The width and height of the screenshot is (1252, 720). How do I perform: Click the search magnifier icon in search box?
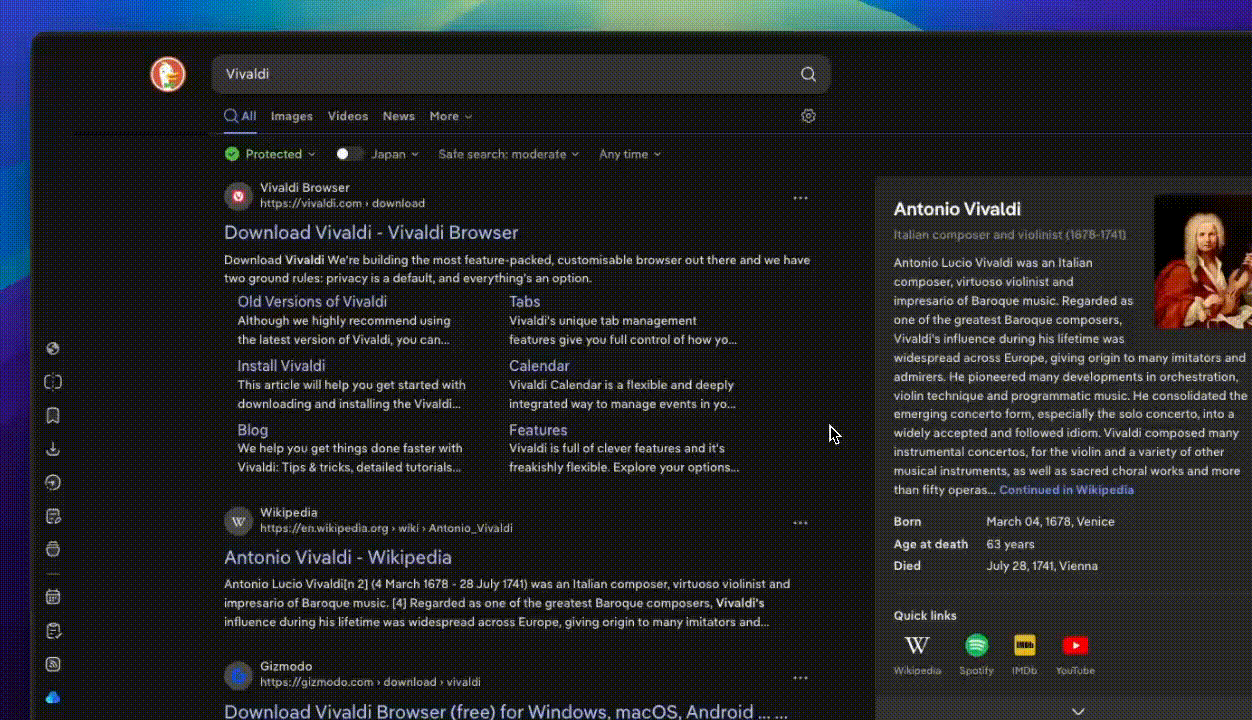point(808,74)
